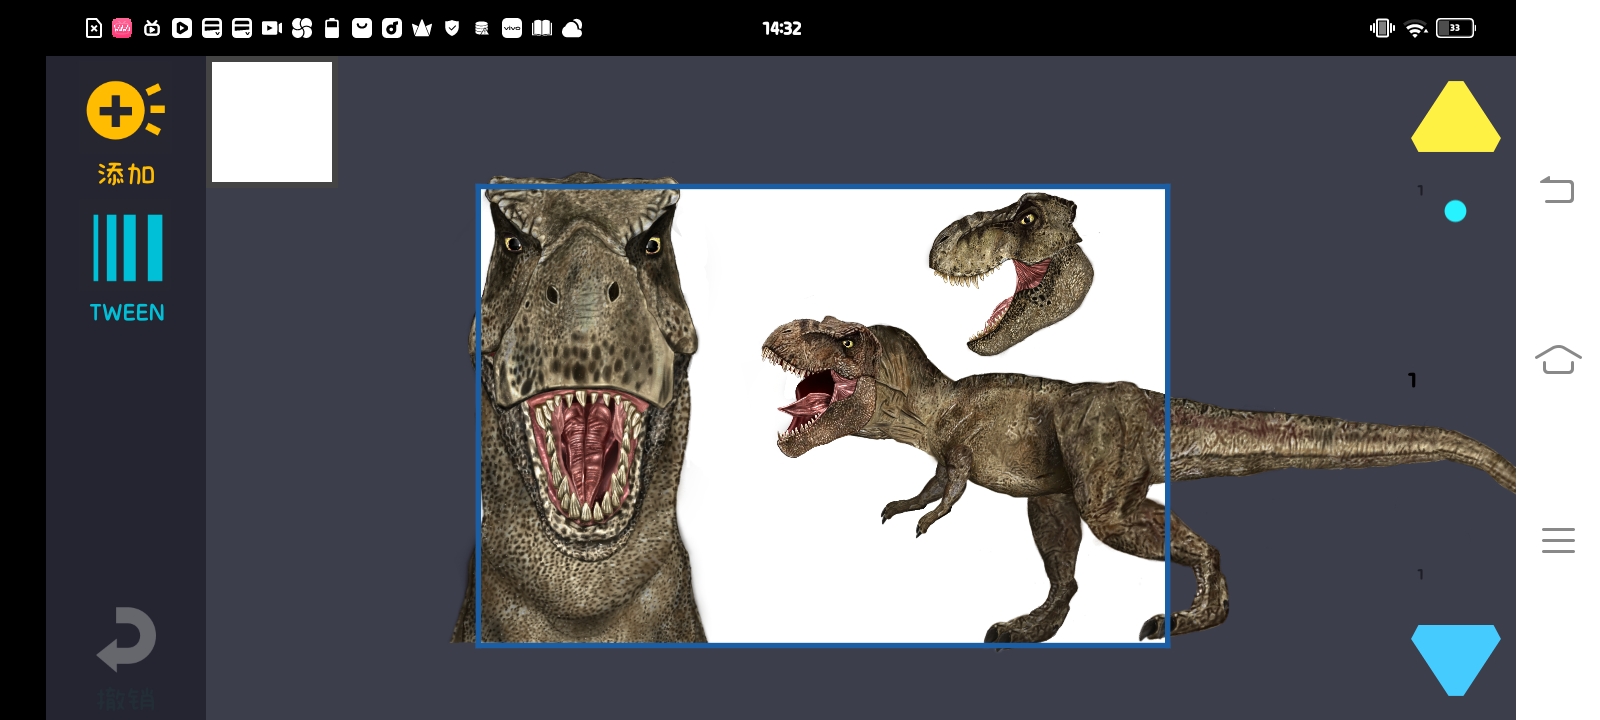Click the 14:32 clock in status bar

(781, 28)
